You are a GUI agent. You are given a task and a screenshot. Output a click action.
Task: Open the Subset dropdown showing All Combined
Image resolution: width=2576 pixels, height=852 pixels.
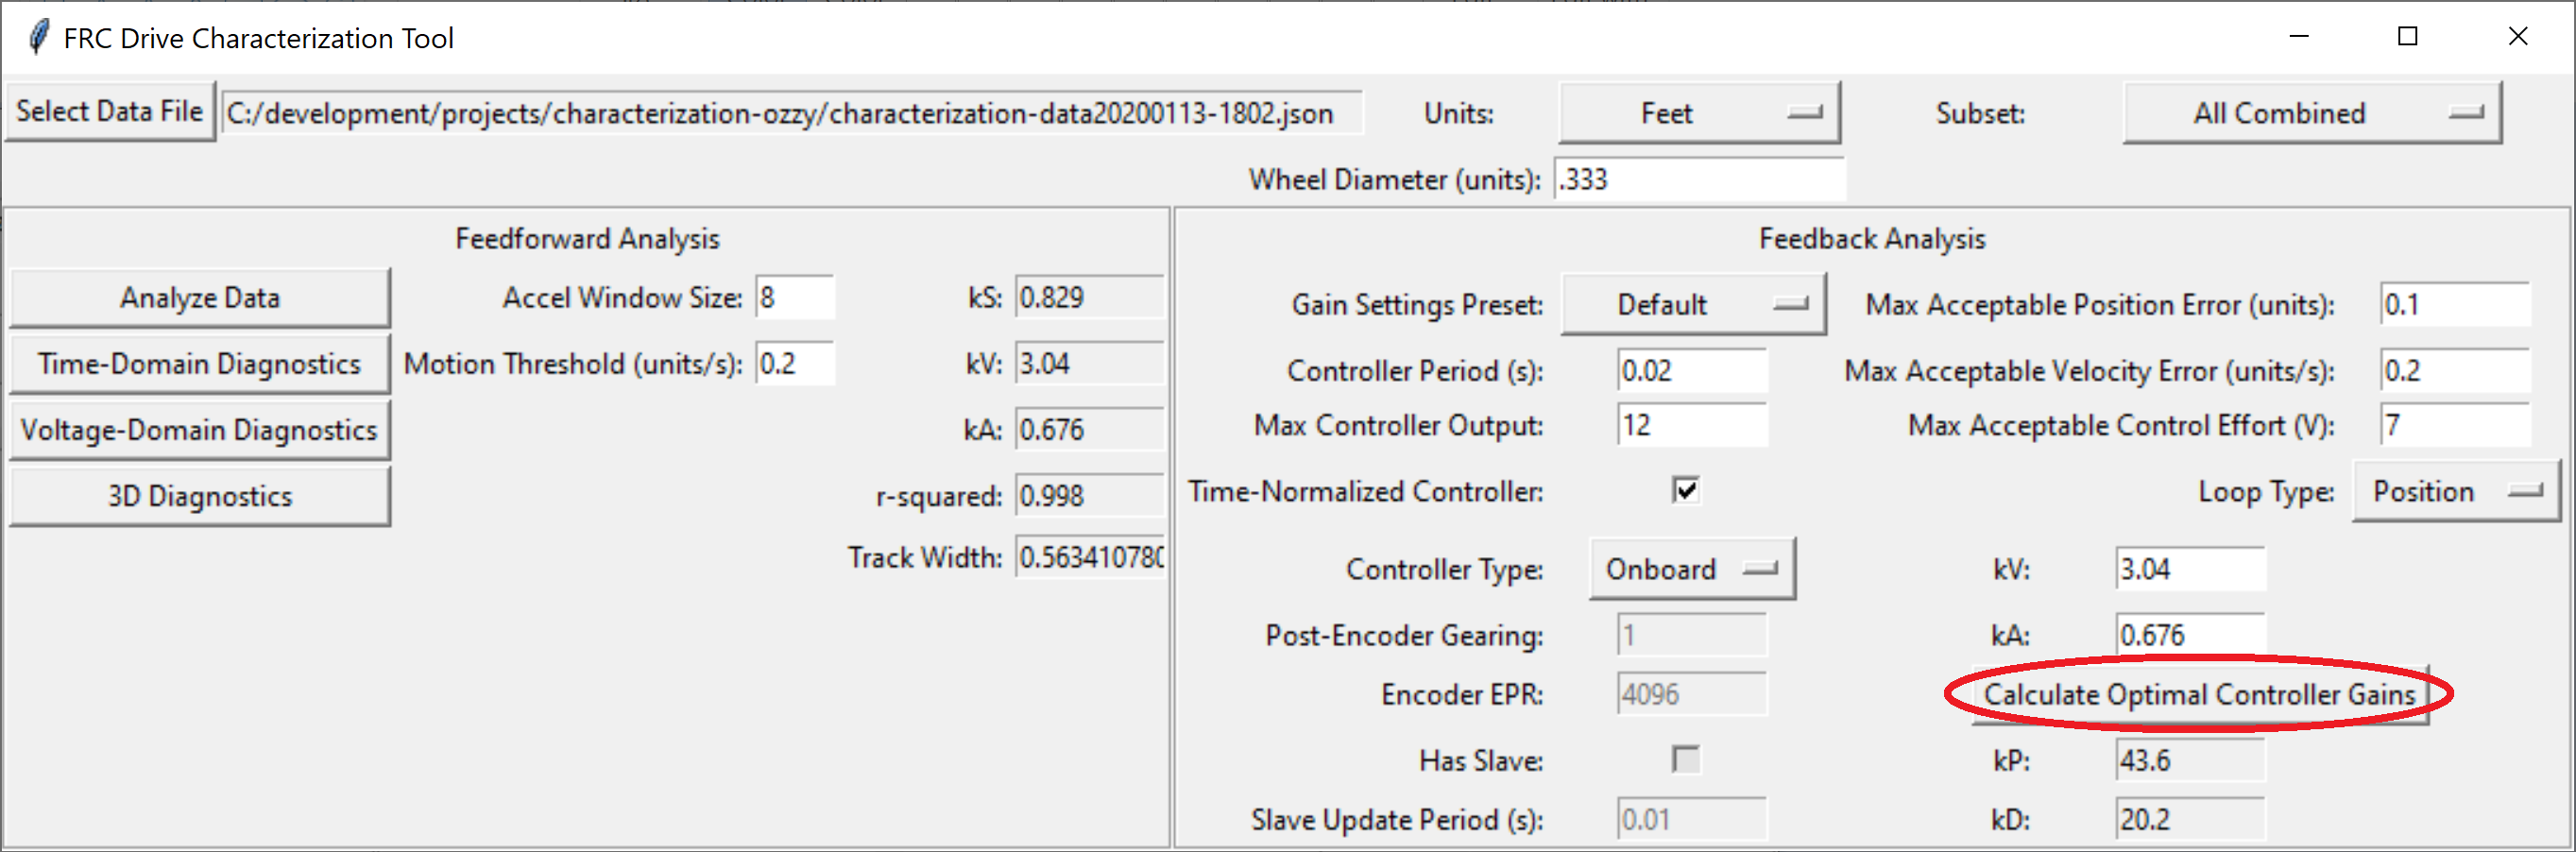click(x=2311, y=112)
